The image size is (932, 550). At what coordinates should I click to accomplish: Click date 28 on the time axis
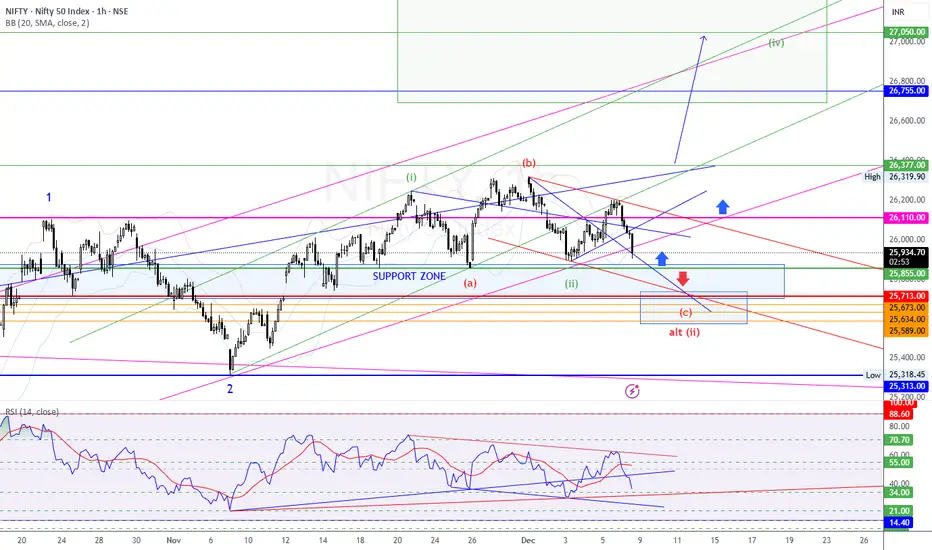pyautogui.click(x=99, y=540)
